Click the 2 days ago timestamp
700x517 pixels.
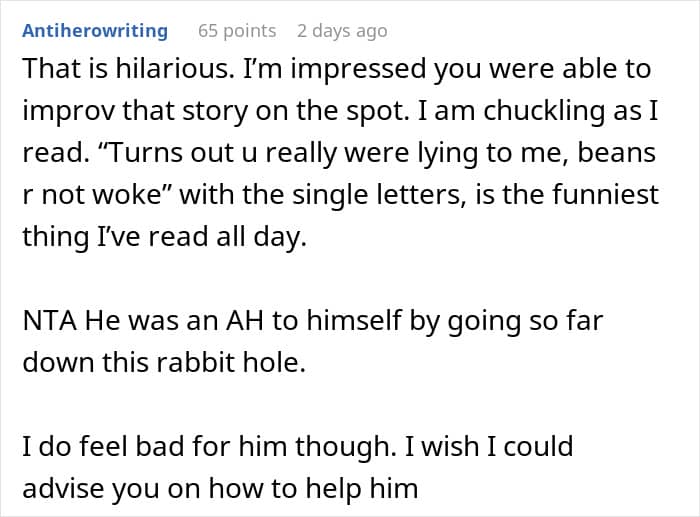pyautogui.click(x=342, y=31)
